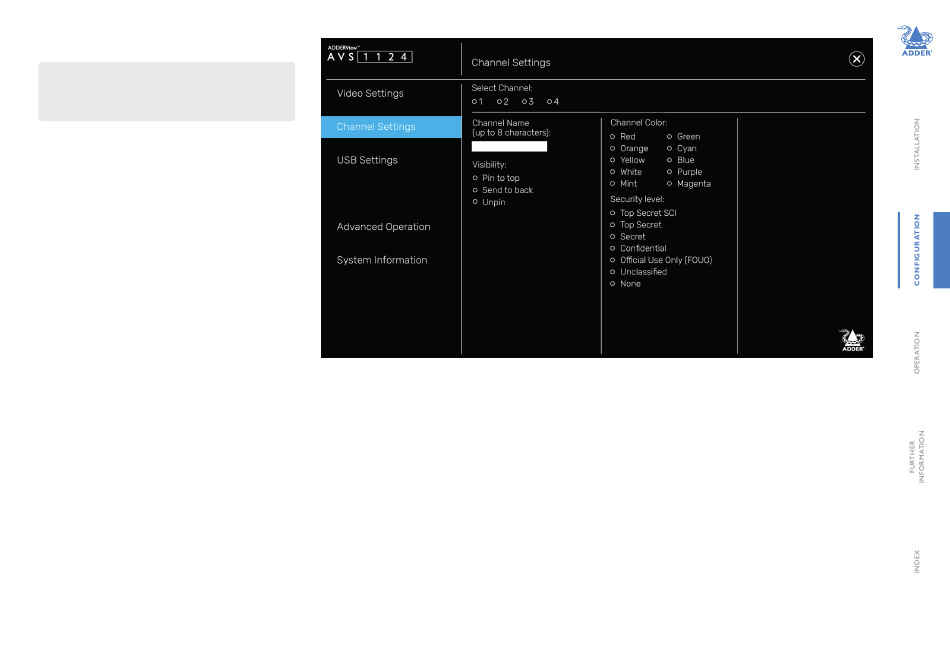Select Official Use Only (FOUO) level
Viewport: 950px width, 672px height.
[x=613, y=260]
